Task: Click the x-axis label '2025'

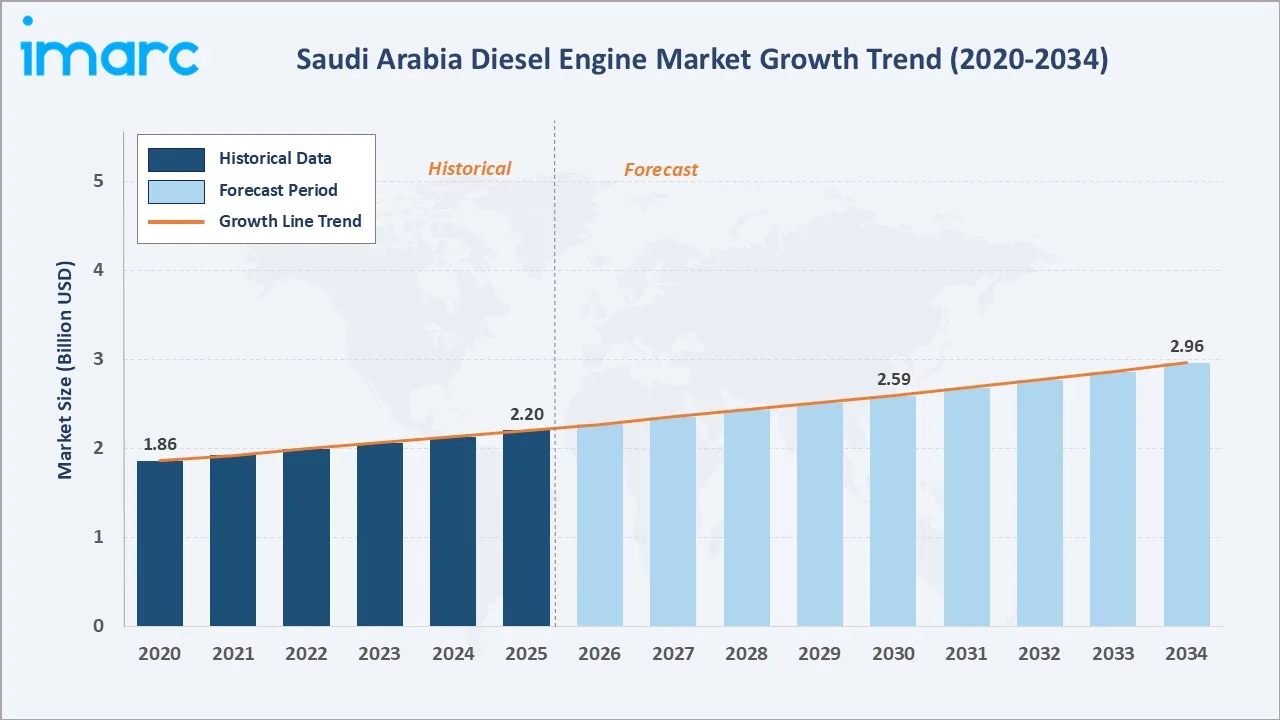Action: click(526, 654)
